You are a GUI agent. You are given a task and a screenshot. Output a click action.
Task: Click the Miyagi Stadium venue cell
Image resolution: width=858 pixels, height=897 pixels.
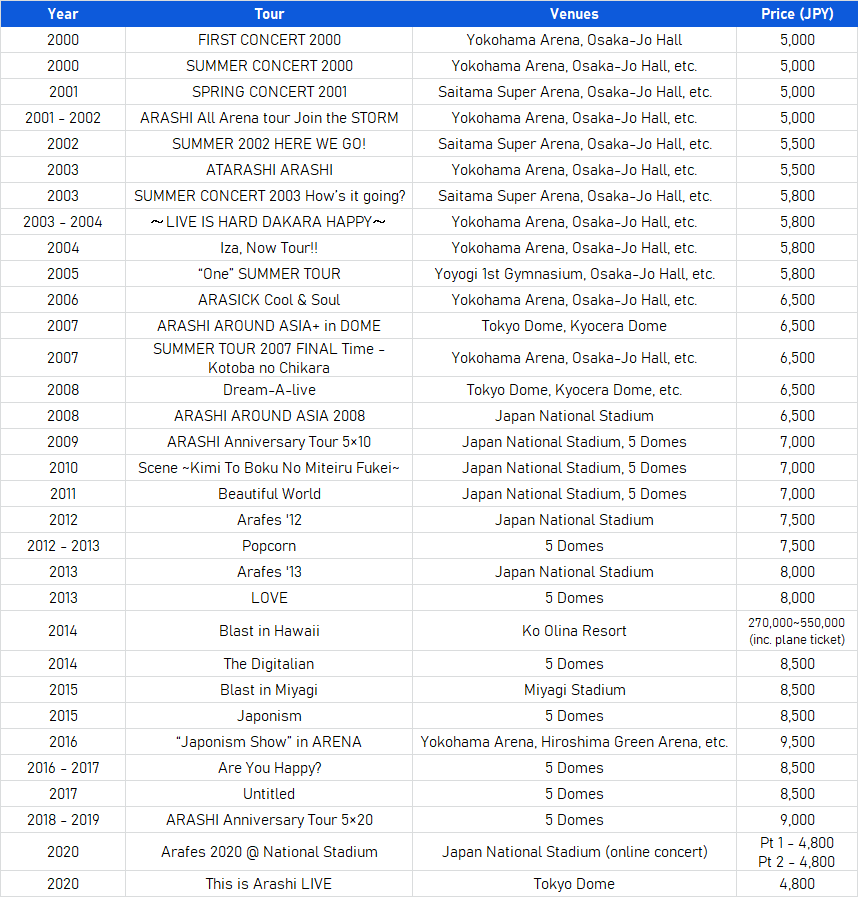pos(574,690)
